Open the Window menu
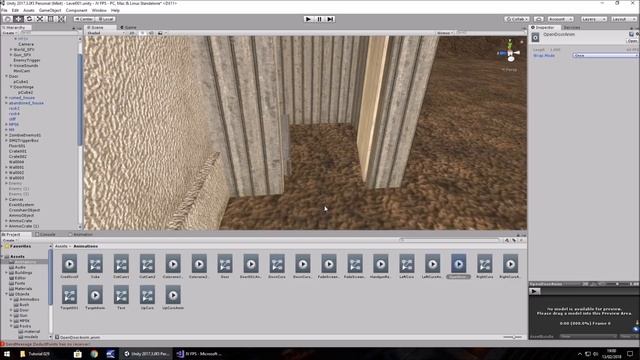Viewport: 640px width, 360px height. point(99,10)
